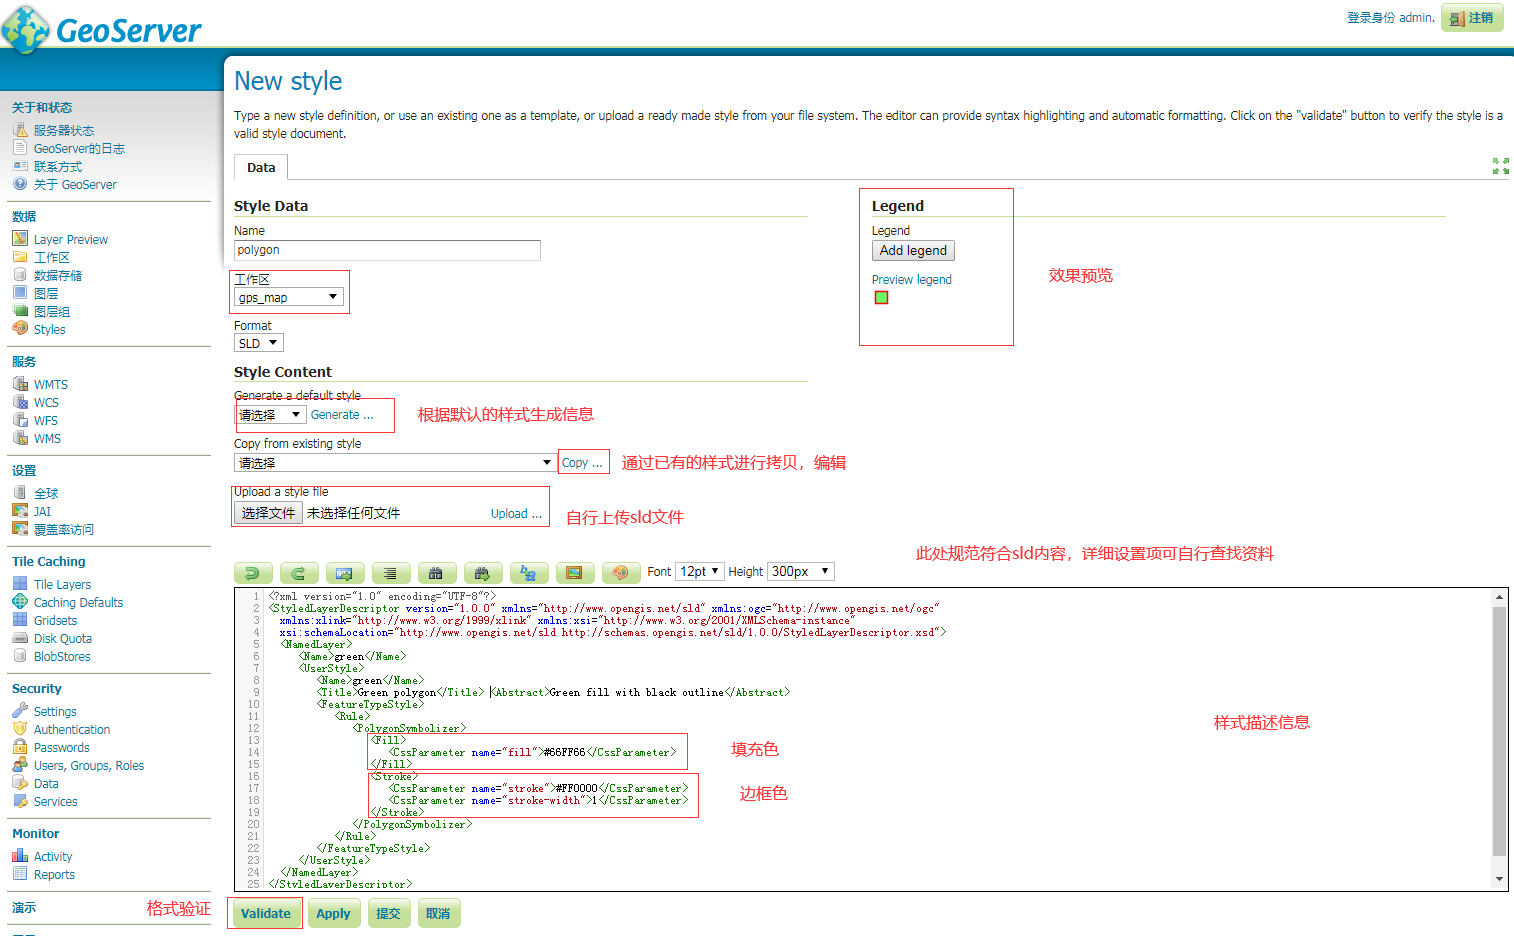Click the Tile Layers icon
1514x936 pixels.
coord(20,584)
